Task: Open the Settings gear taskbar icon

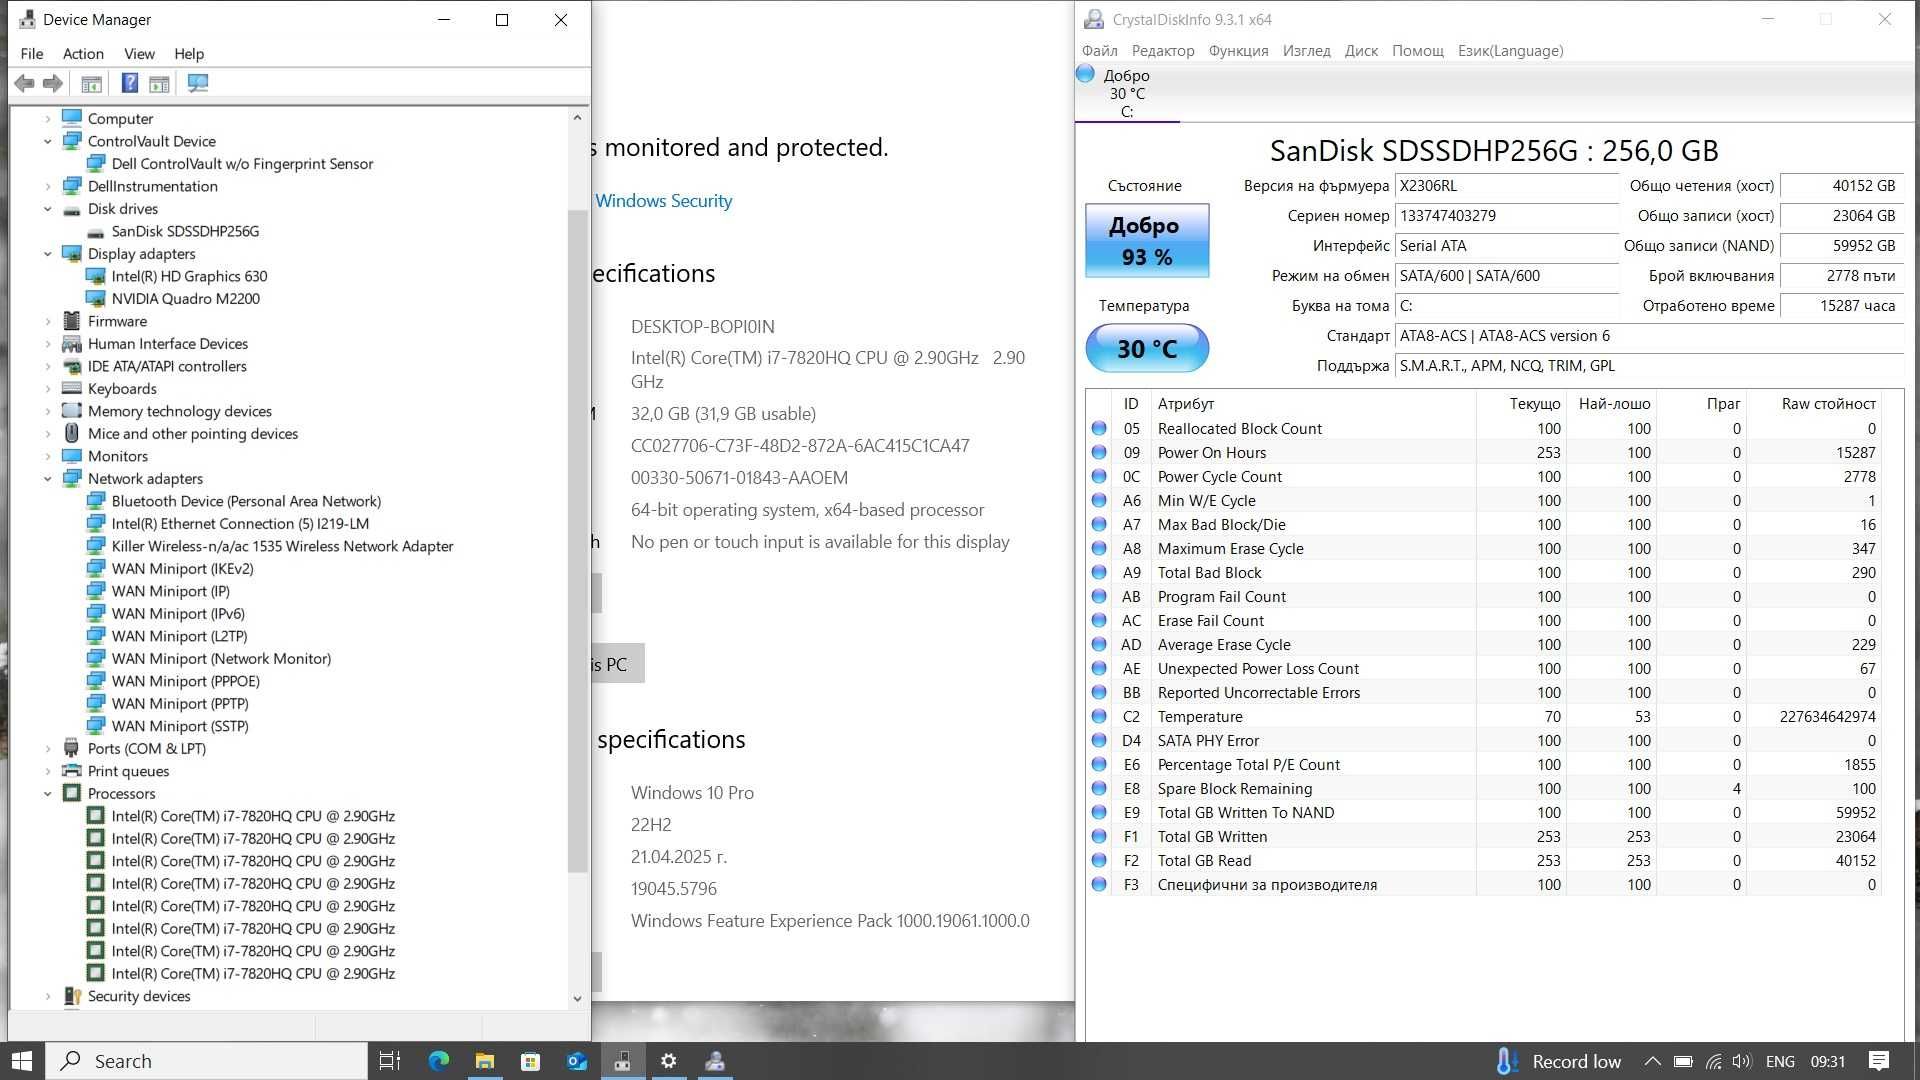Action: (x=669, y=1061)
